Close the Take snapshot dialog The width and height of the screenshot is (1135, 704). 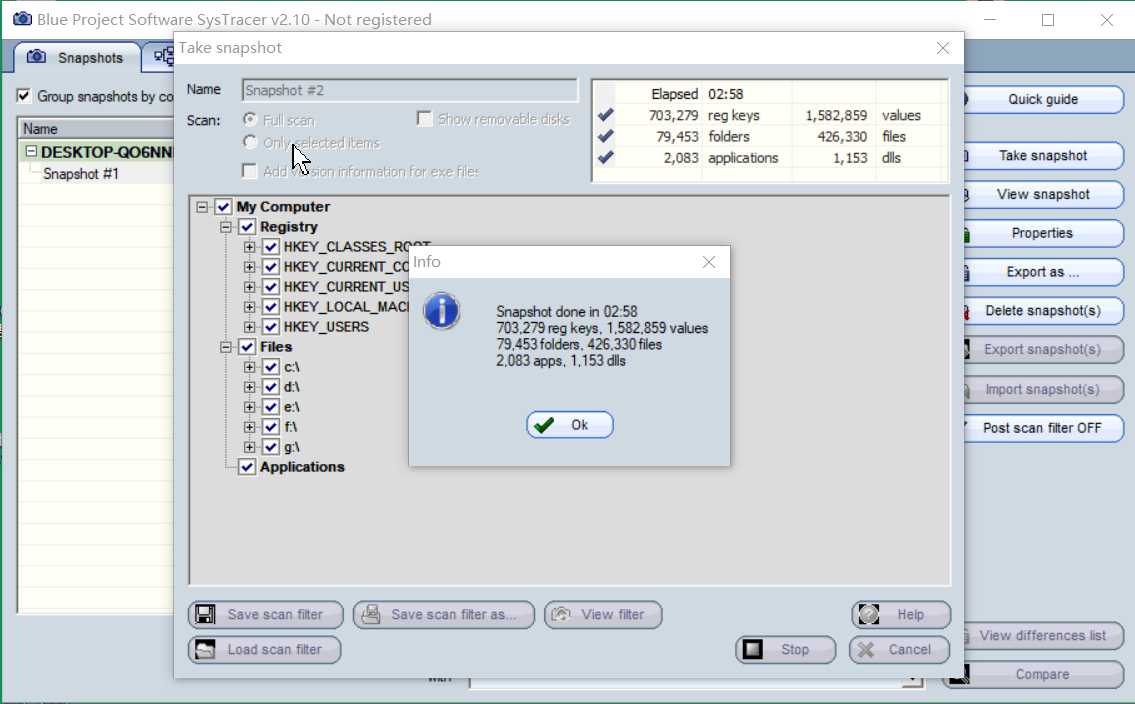pos(942,48)
